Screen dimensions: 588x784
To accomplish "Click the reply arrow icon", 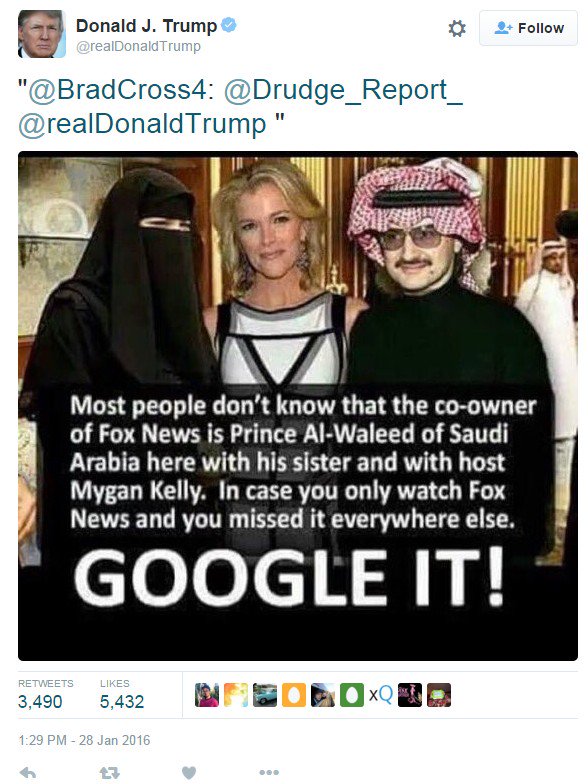I will point(28,773).
